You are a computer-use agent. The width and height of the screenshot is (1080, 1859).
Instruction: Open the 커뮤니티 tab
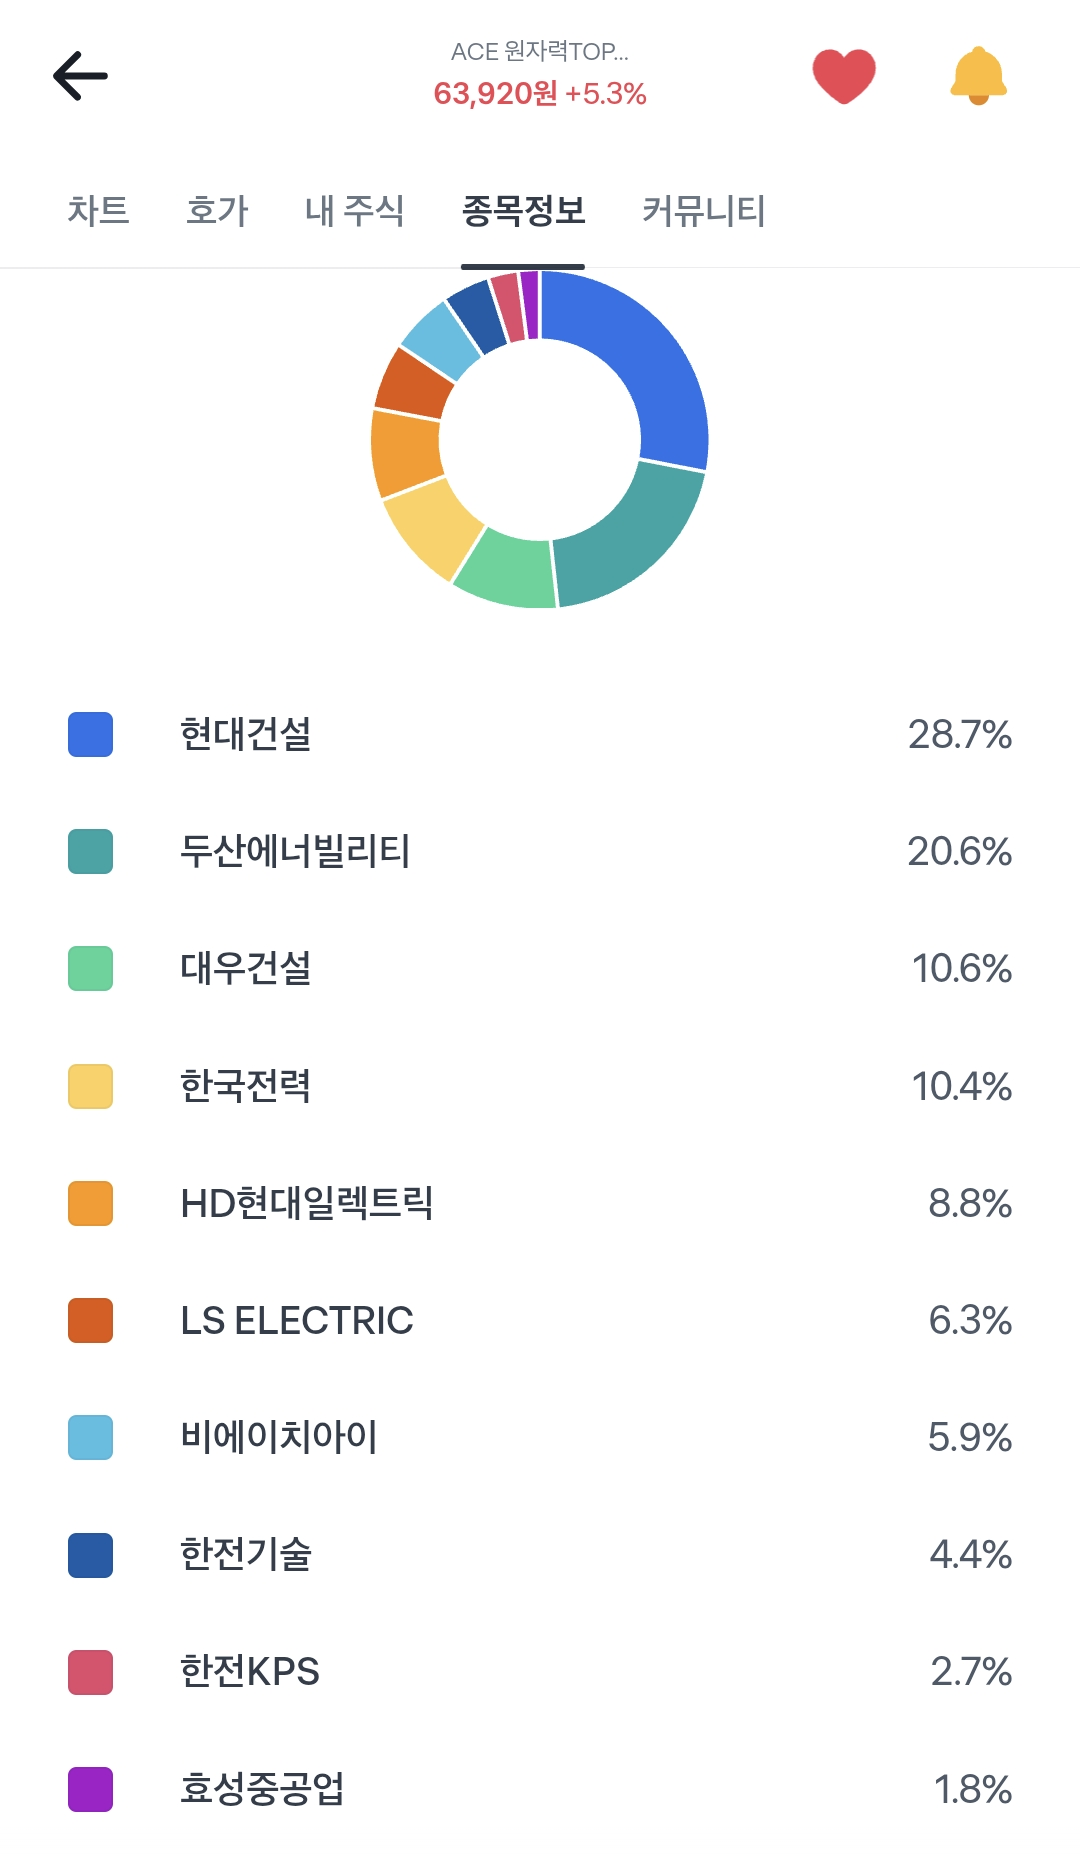pyautogui.click(x=703, y=211)
